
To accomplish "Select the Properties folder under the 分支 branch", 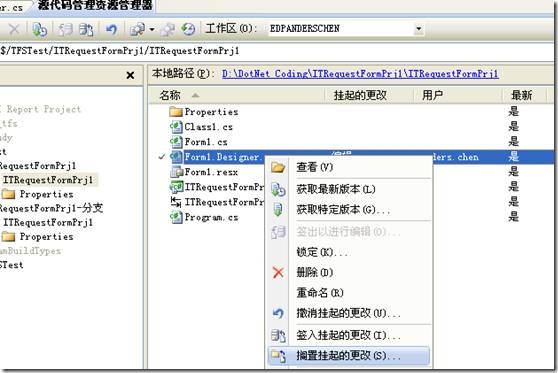I will click(47, 236).
